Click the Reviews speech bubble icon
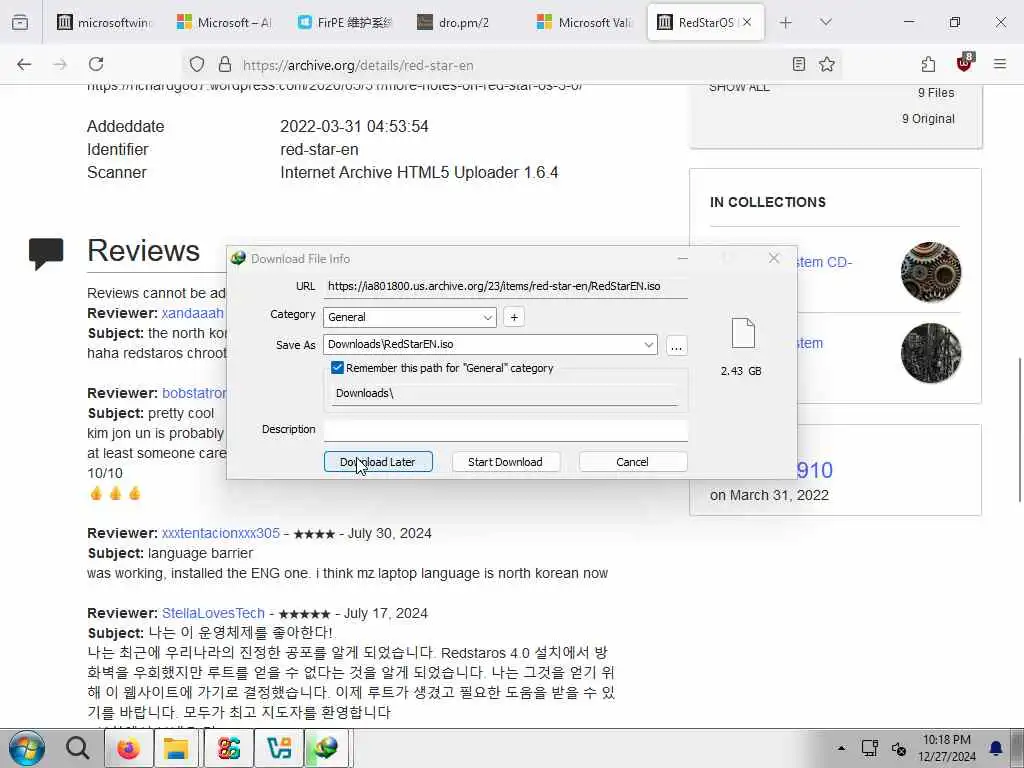The width and height of the screenshot is (1024, 768). click(46, 253)
